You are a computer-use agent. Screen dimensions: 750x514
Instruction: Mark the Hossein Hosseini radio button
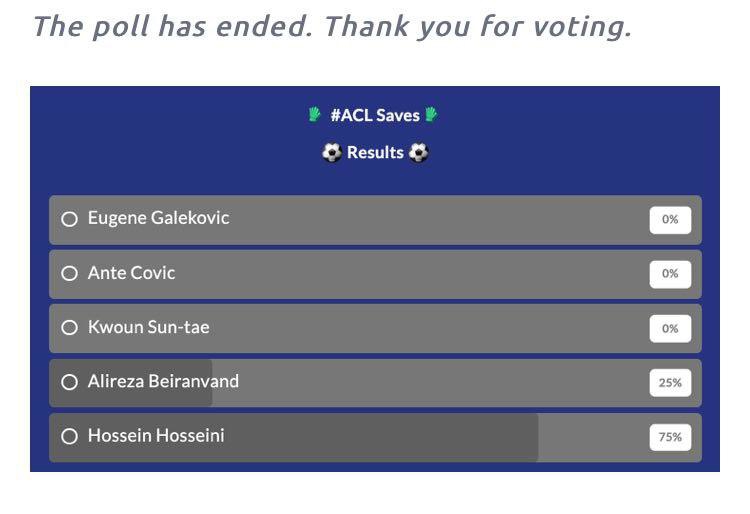[x=69, y=436]
